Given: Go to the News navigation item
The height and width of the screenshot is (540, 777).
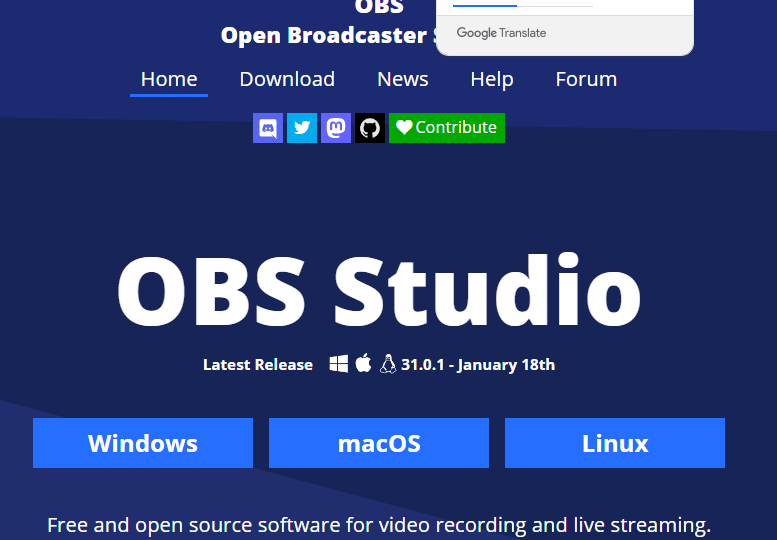Looking at the screenshot, I should coord(402,79).
